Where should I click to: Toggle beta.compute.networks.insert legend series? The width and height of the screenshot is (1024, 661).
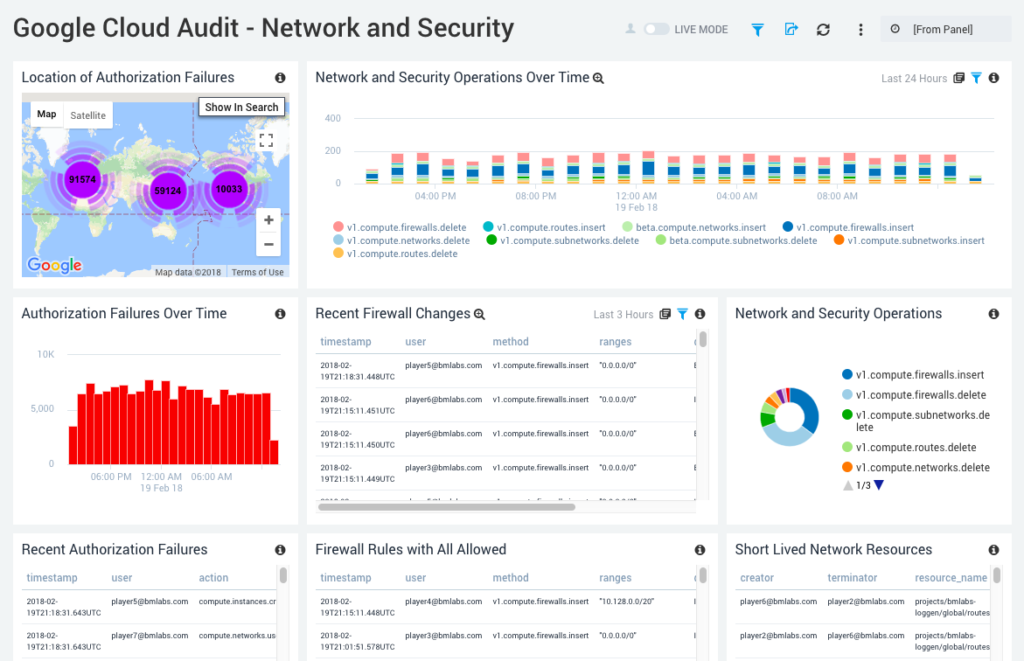pyautogui.click(x=694, y=227)
